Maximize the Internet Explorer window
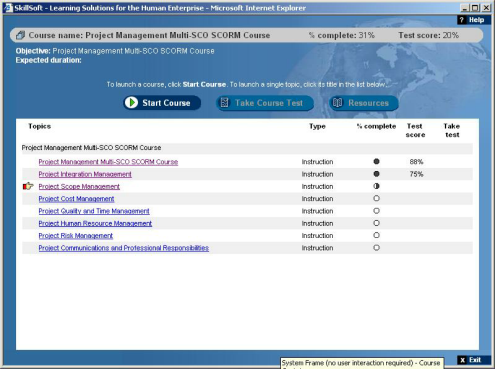The height and width of the screenshot is (369, 495). (475, 8)
